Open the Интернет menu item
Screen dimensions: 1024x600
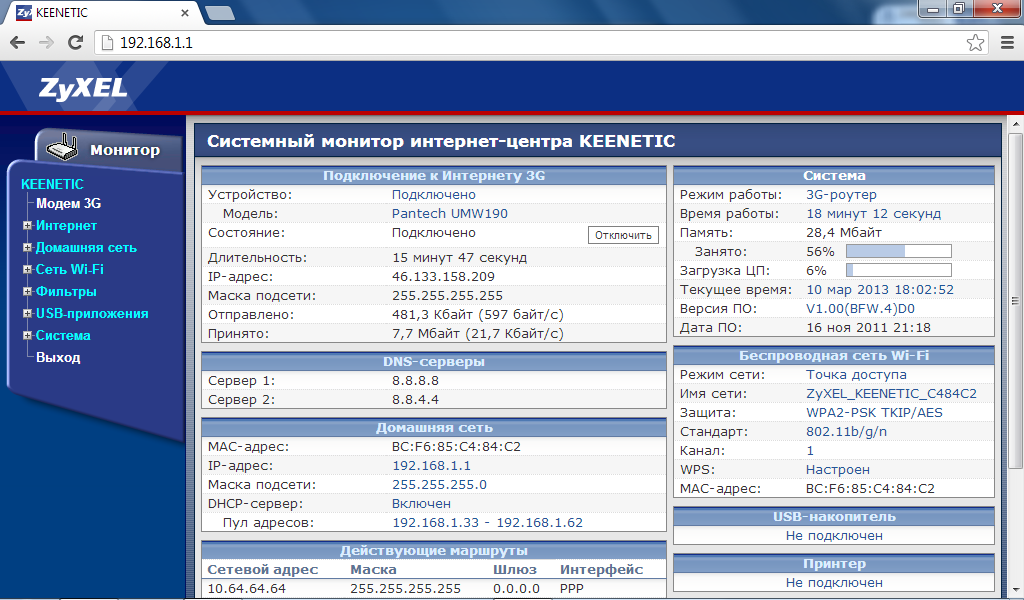point(66,226)
